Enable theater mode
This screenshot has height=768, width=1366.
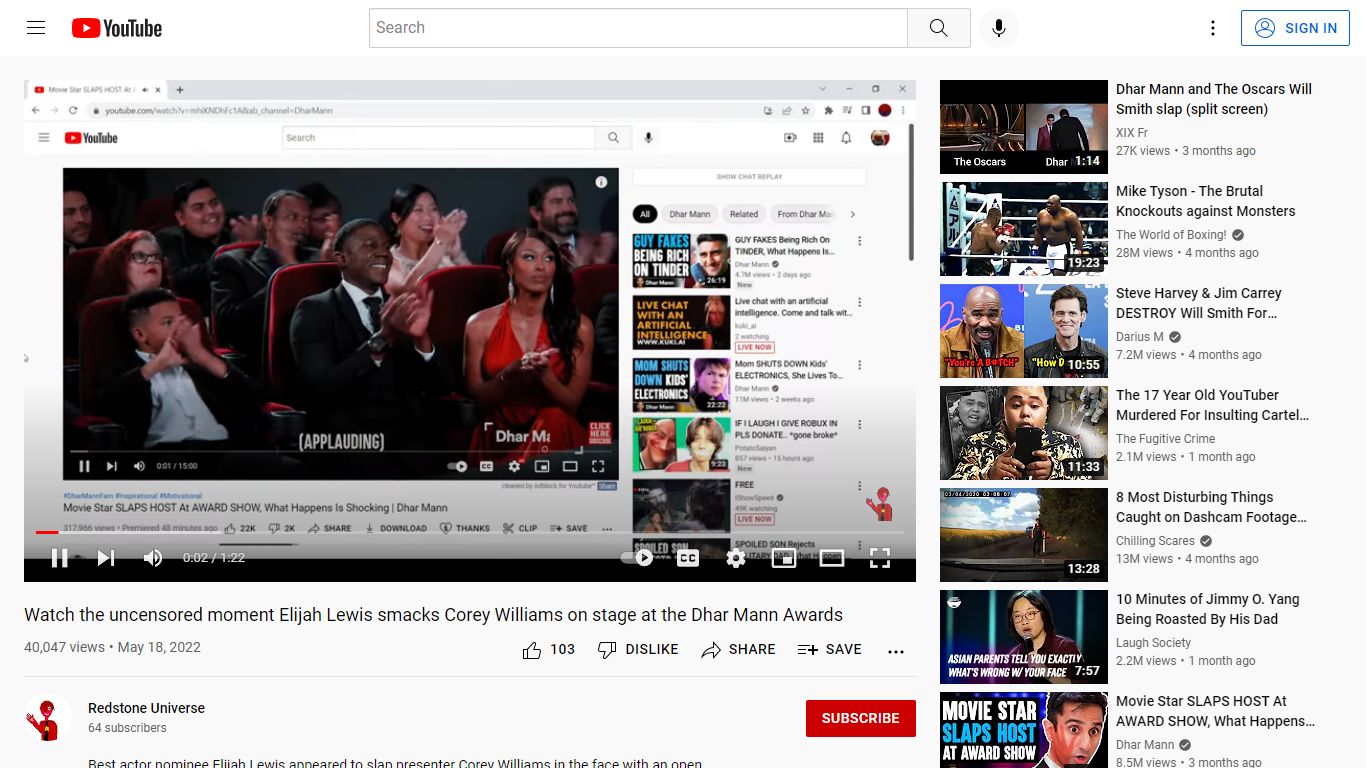pos(832,558)
